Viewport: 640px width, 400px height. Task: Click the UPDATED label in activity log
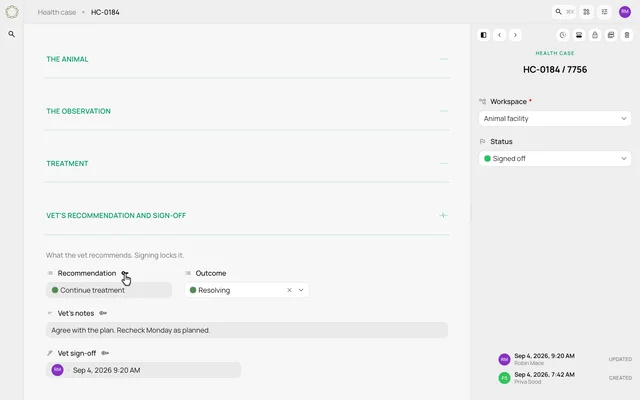[x=620, y=360]
